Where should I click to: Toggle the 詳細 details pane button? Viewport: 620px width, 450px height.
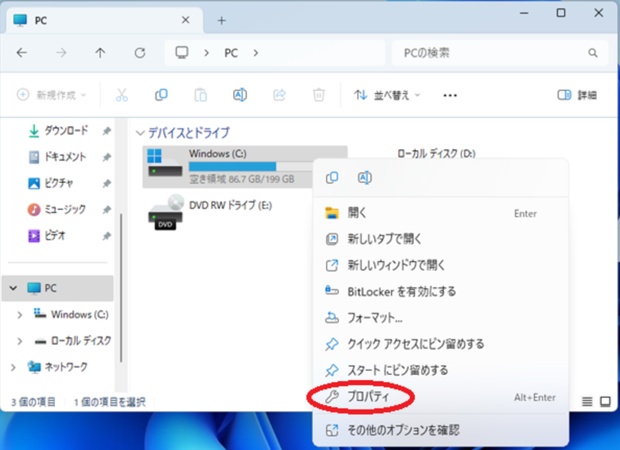tap(577, 95)
